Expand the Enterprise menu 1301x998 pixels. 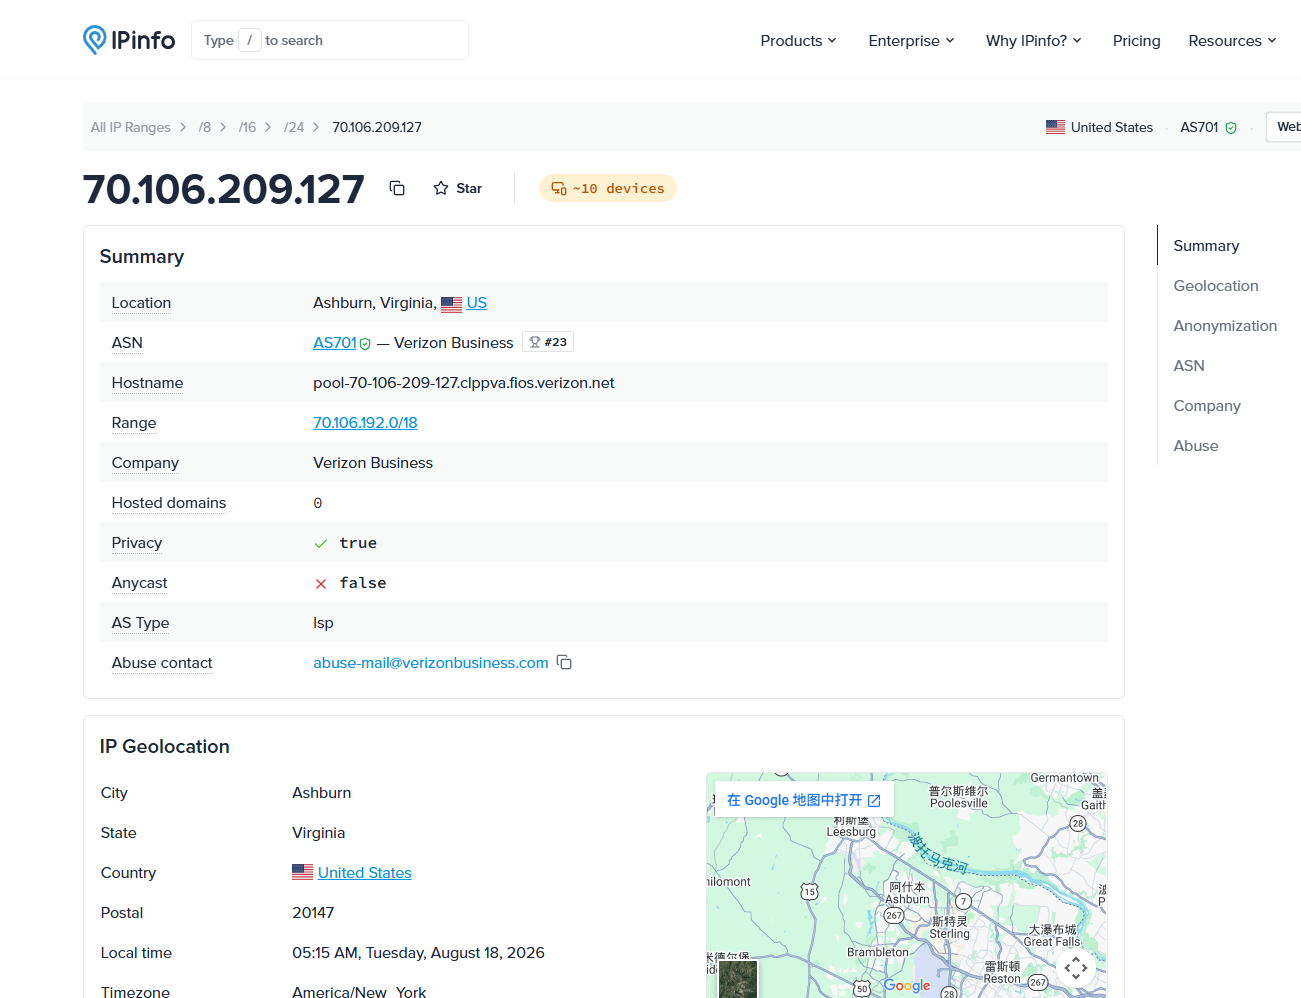click(x=911, y=40)
